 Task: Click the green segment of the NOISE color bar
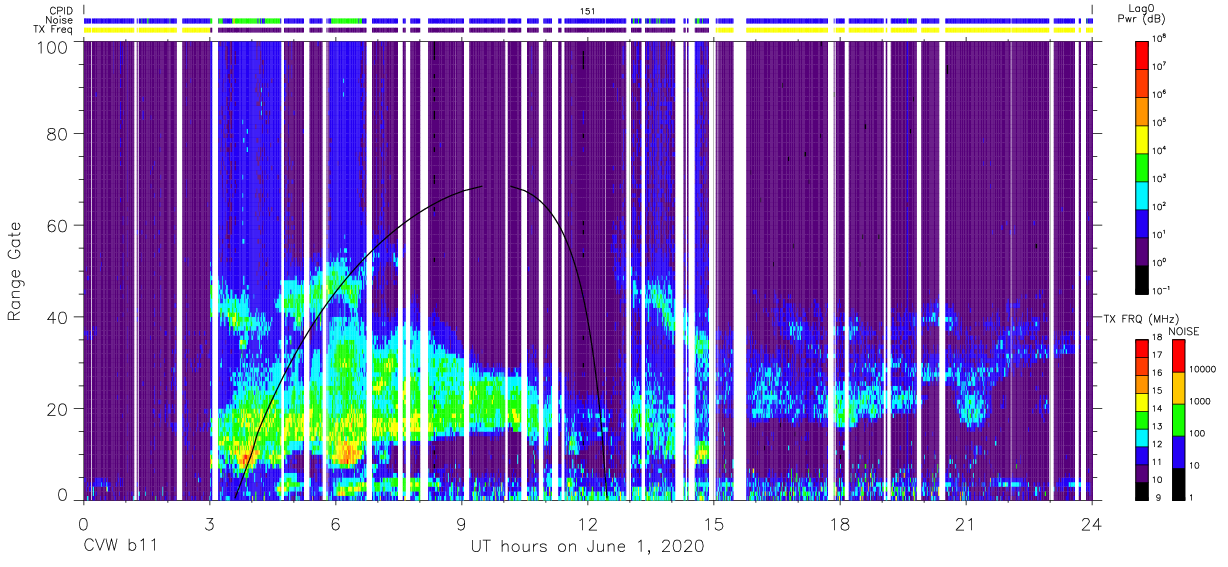[1179, 419]
